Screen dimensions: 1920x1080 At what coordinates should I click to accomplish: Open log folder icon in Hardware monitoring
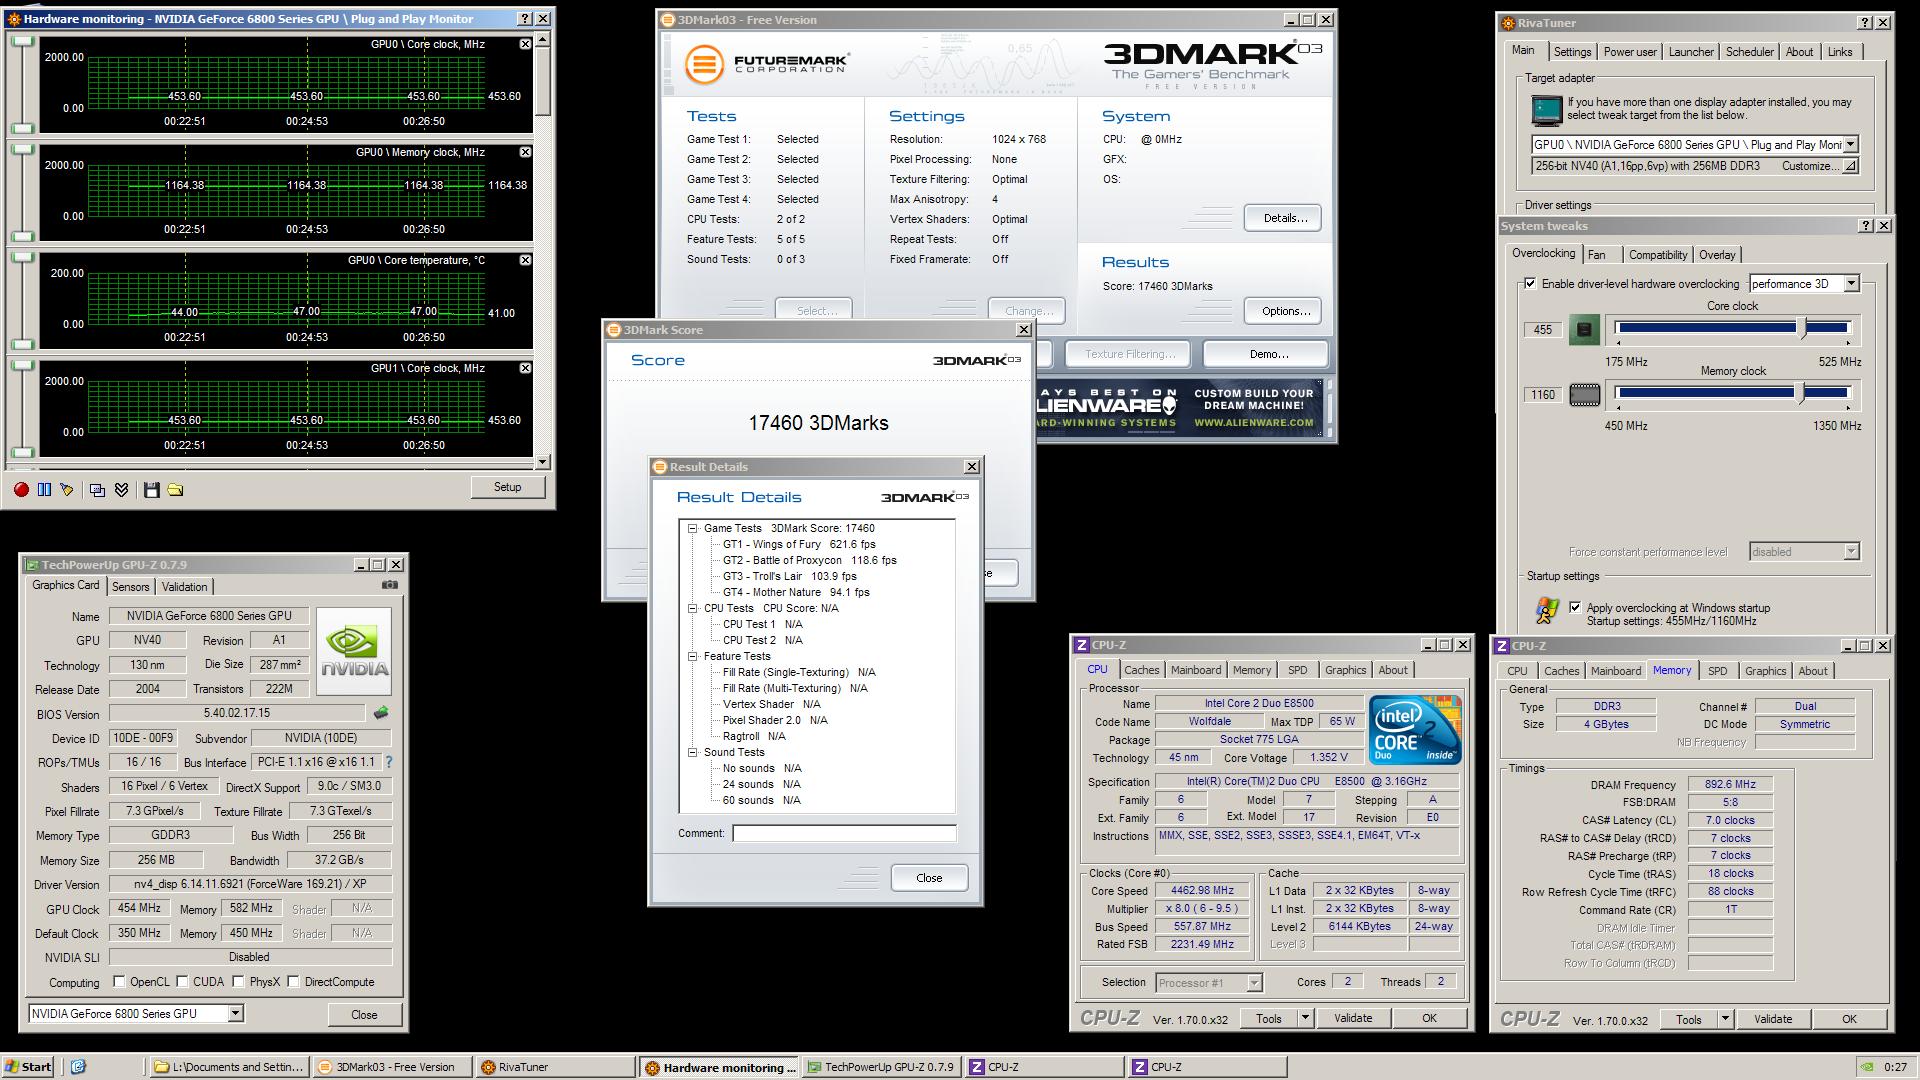pos(175,490)
